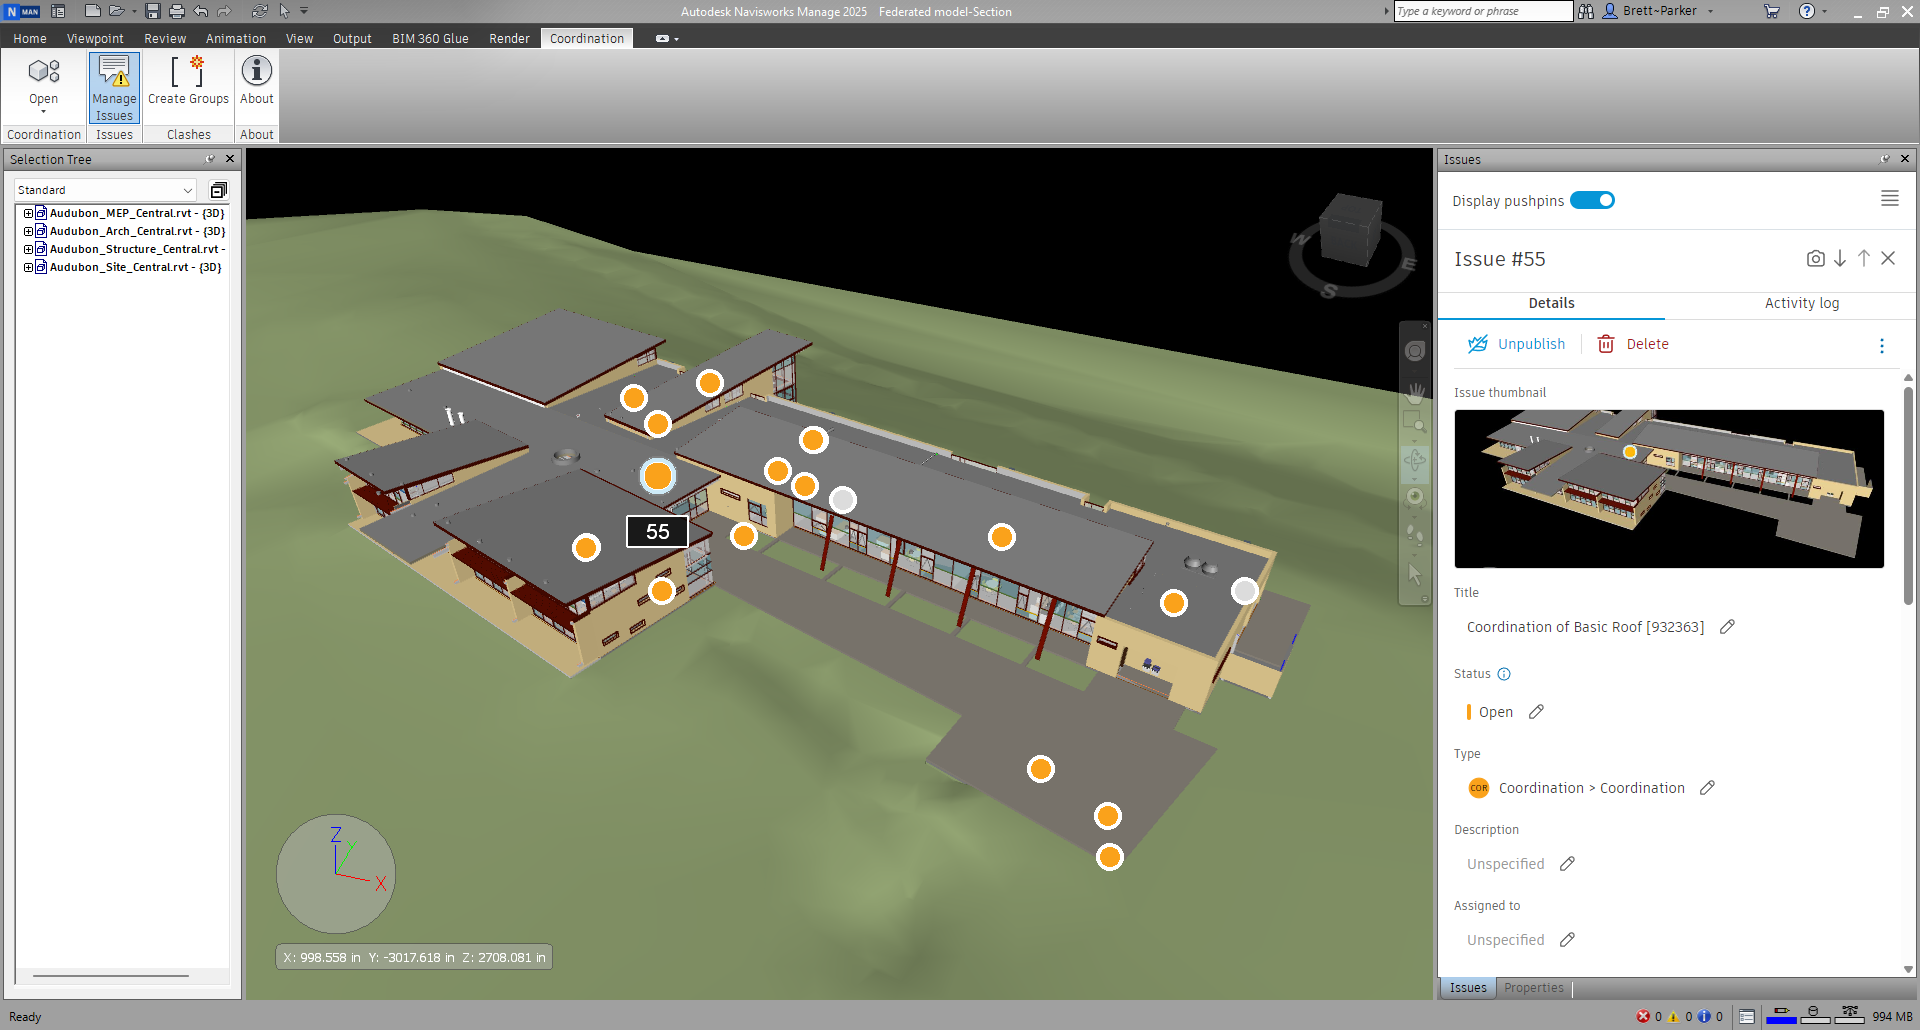This screenshot has width=1920, height=1030.
Task: Expand the Audubon_MEP_Central.rvt tree node
Action: click(29, 213)
